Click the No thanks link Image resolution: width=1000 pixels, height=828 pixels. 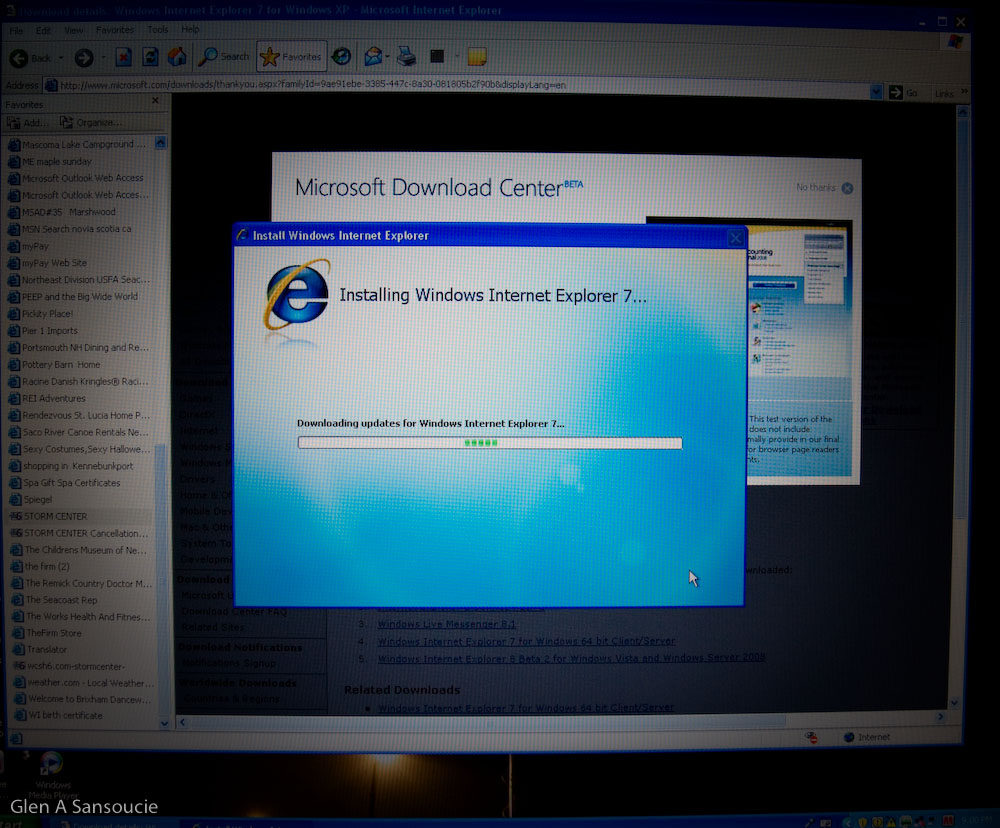(816, 188)
